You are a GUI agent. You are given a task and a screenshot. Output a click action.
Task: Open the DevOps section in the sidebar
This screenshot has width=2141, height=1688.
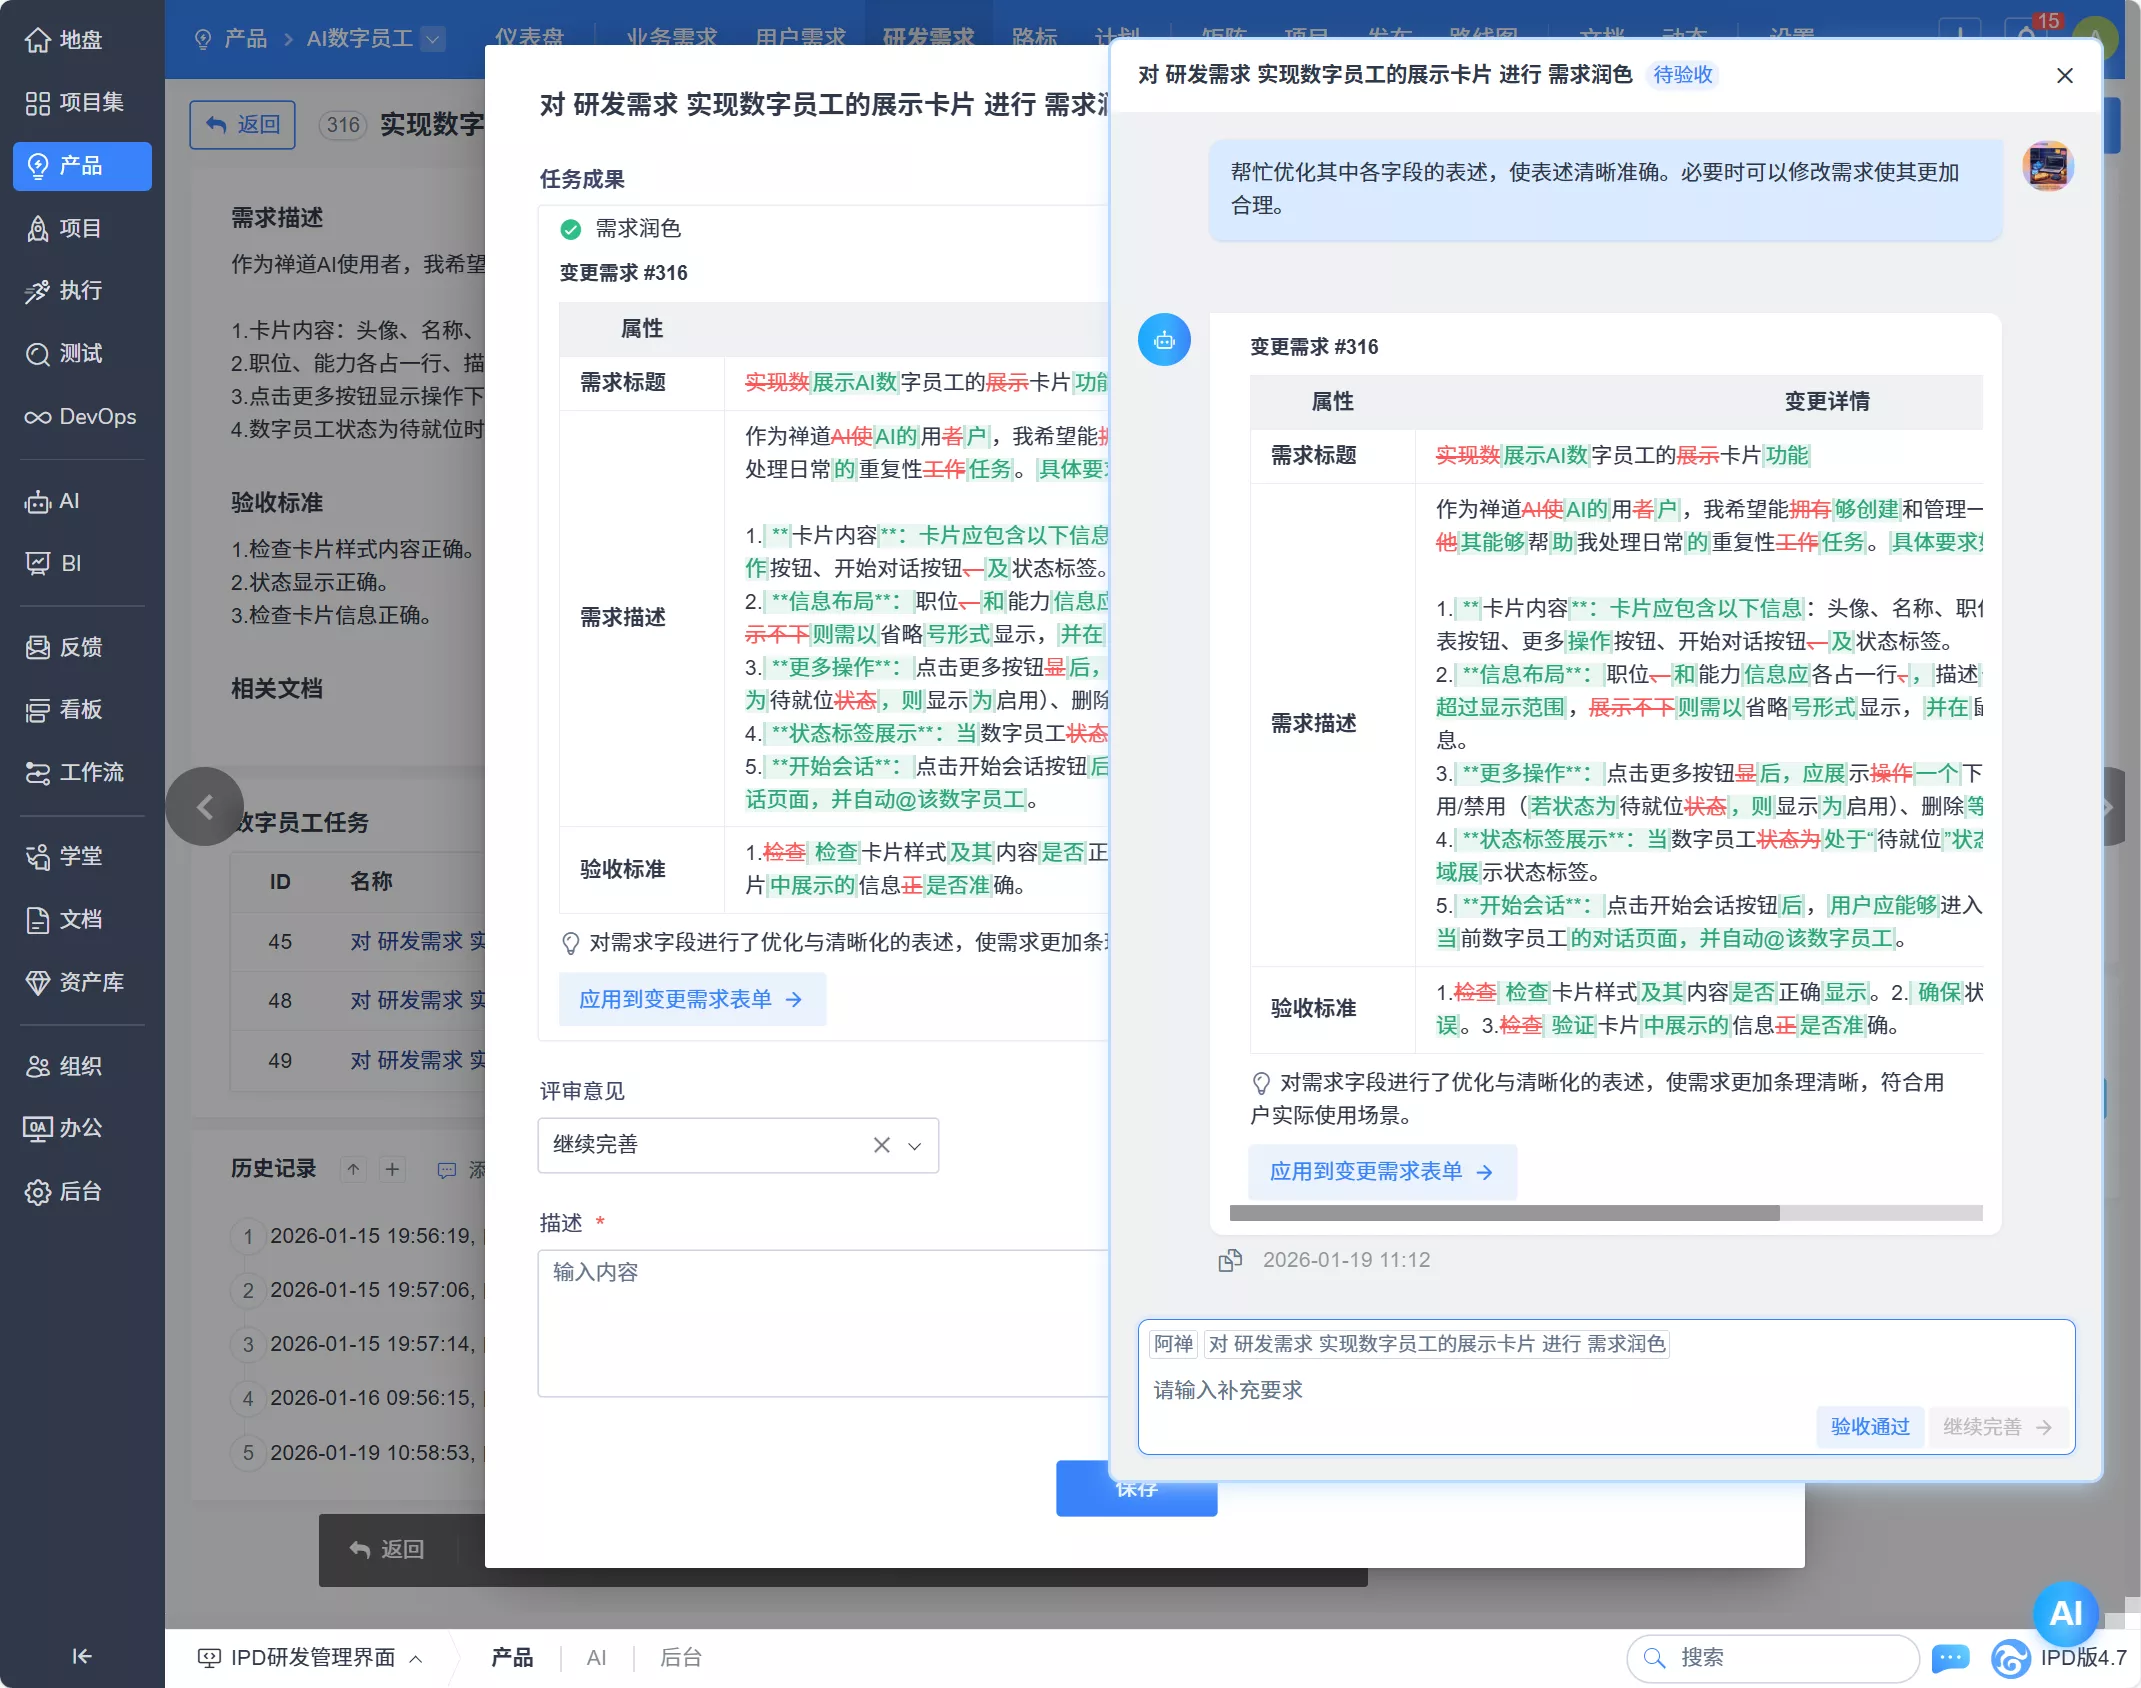pyautogui.click(x=81, y=416)
